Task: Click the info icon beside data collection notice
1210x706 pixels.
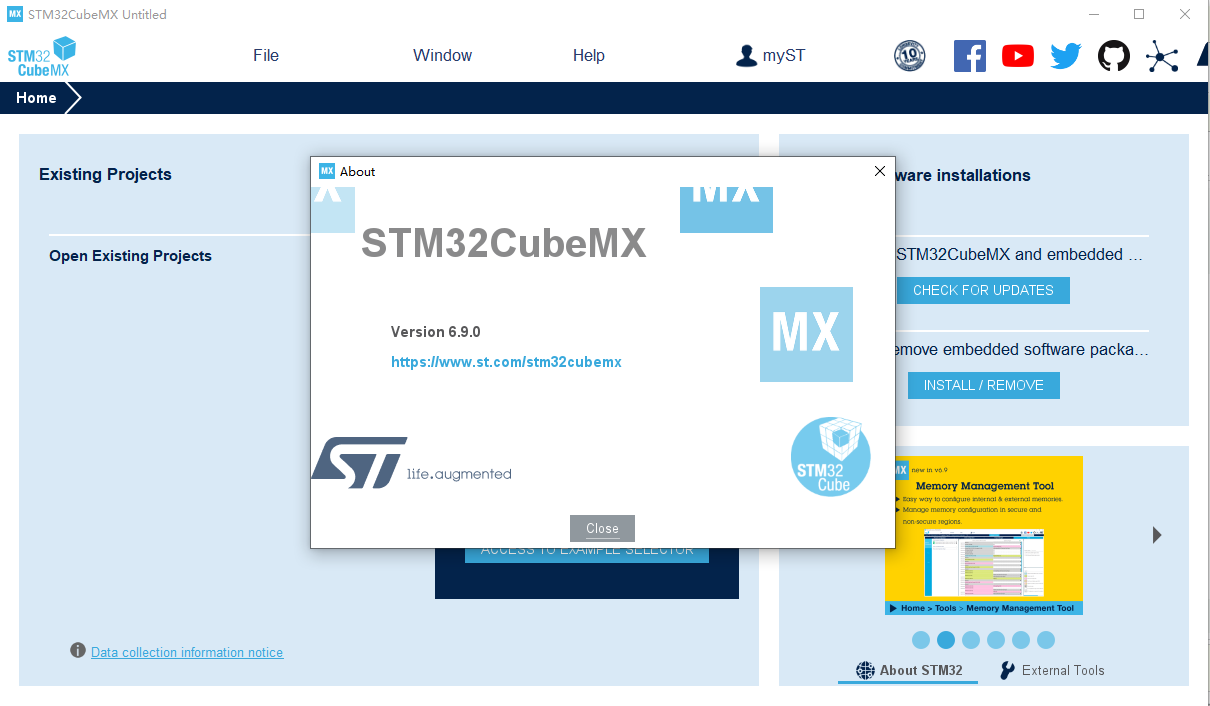Action: [78, 651]
